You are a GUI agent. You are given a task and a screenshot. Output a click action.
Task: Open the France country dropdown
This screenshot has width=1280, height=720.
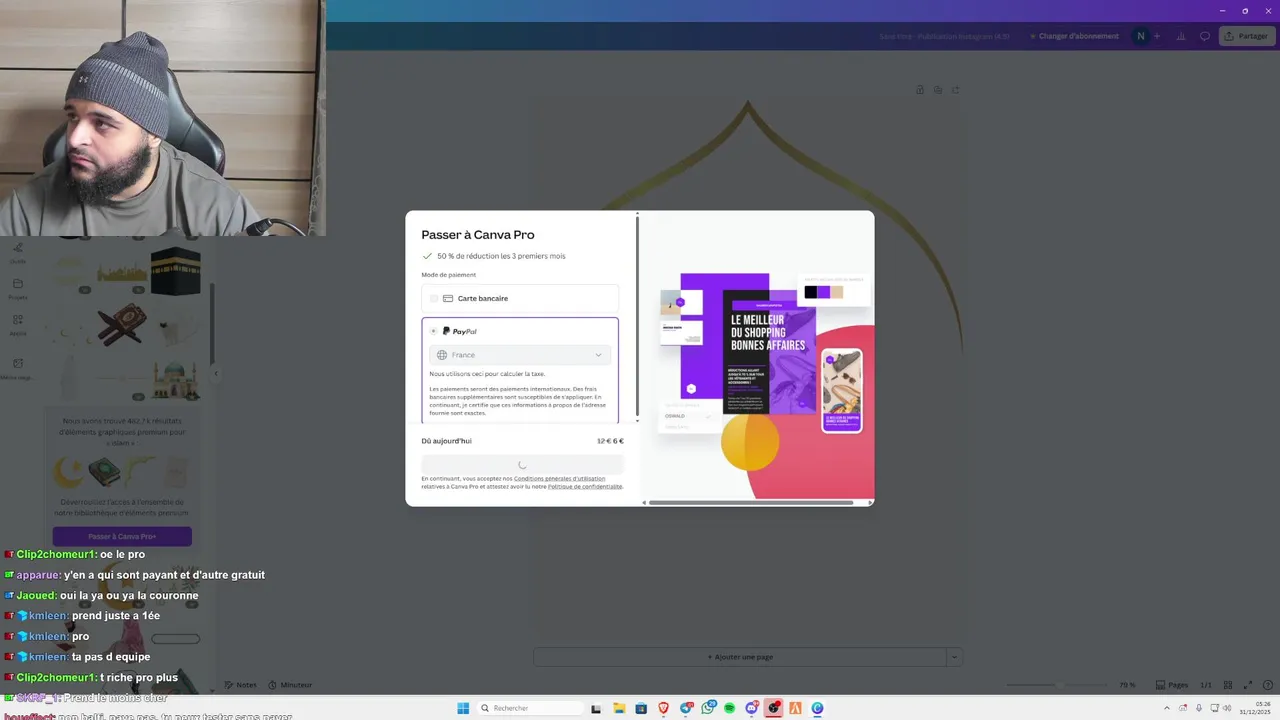pyautogui.click(x=520, y=355)
